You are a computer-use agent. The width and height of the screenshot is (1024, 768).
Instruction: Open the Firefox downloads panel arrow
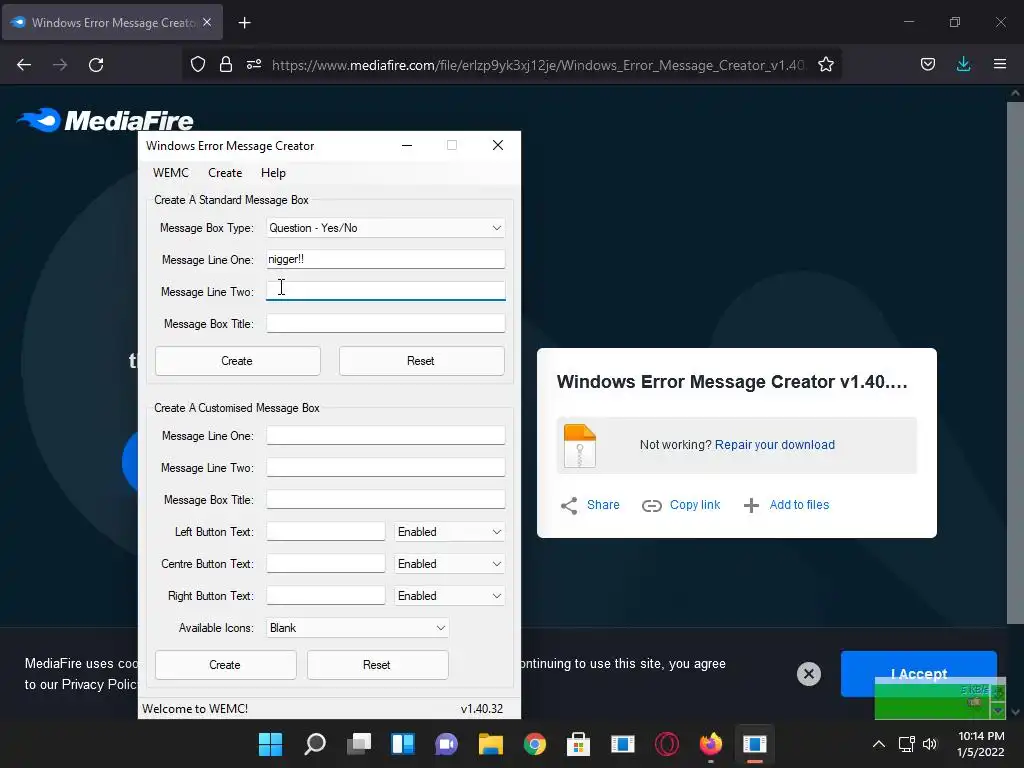click(x=963, y=64)
